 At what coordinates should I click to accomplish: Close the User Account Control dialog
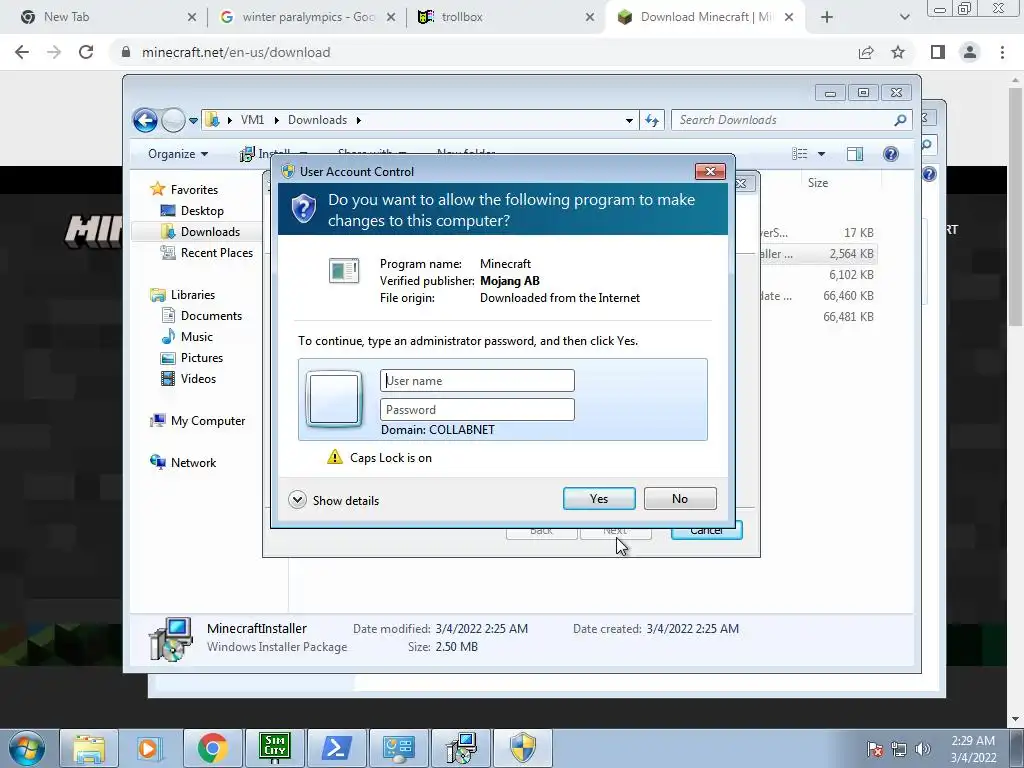click(710, 171)
